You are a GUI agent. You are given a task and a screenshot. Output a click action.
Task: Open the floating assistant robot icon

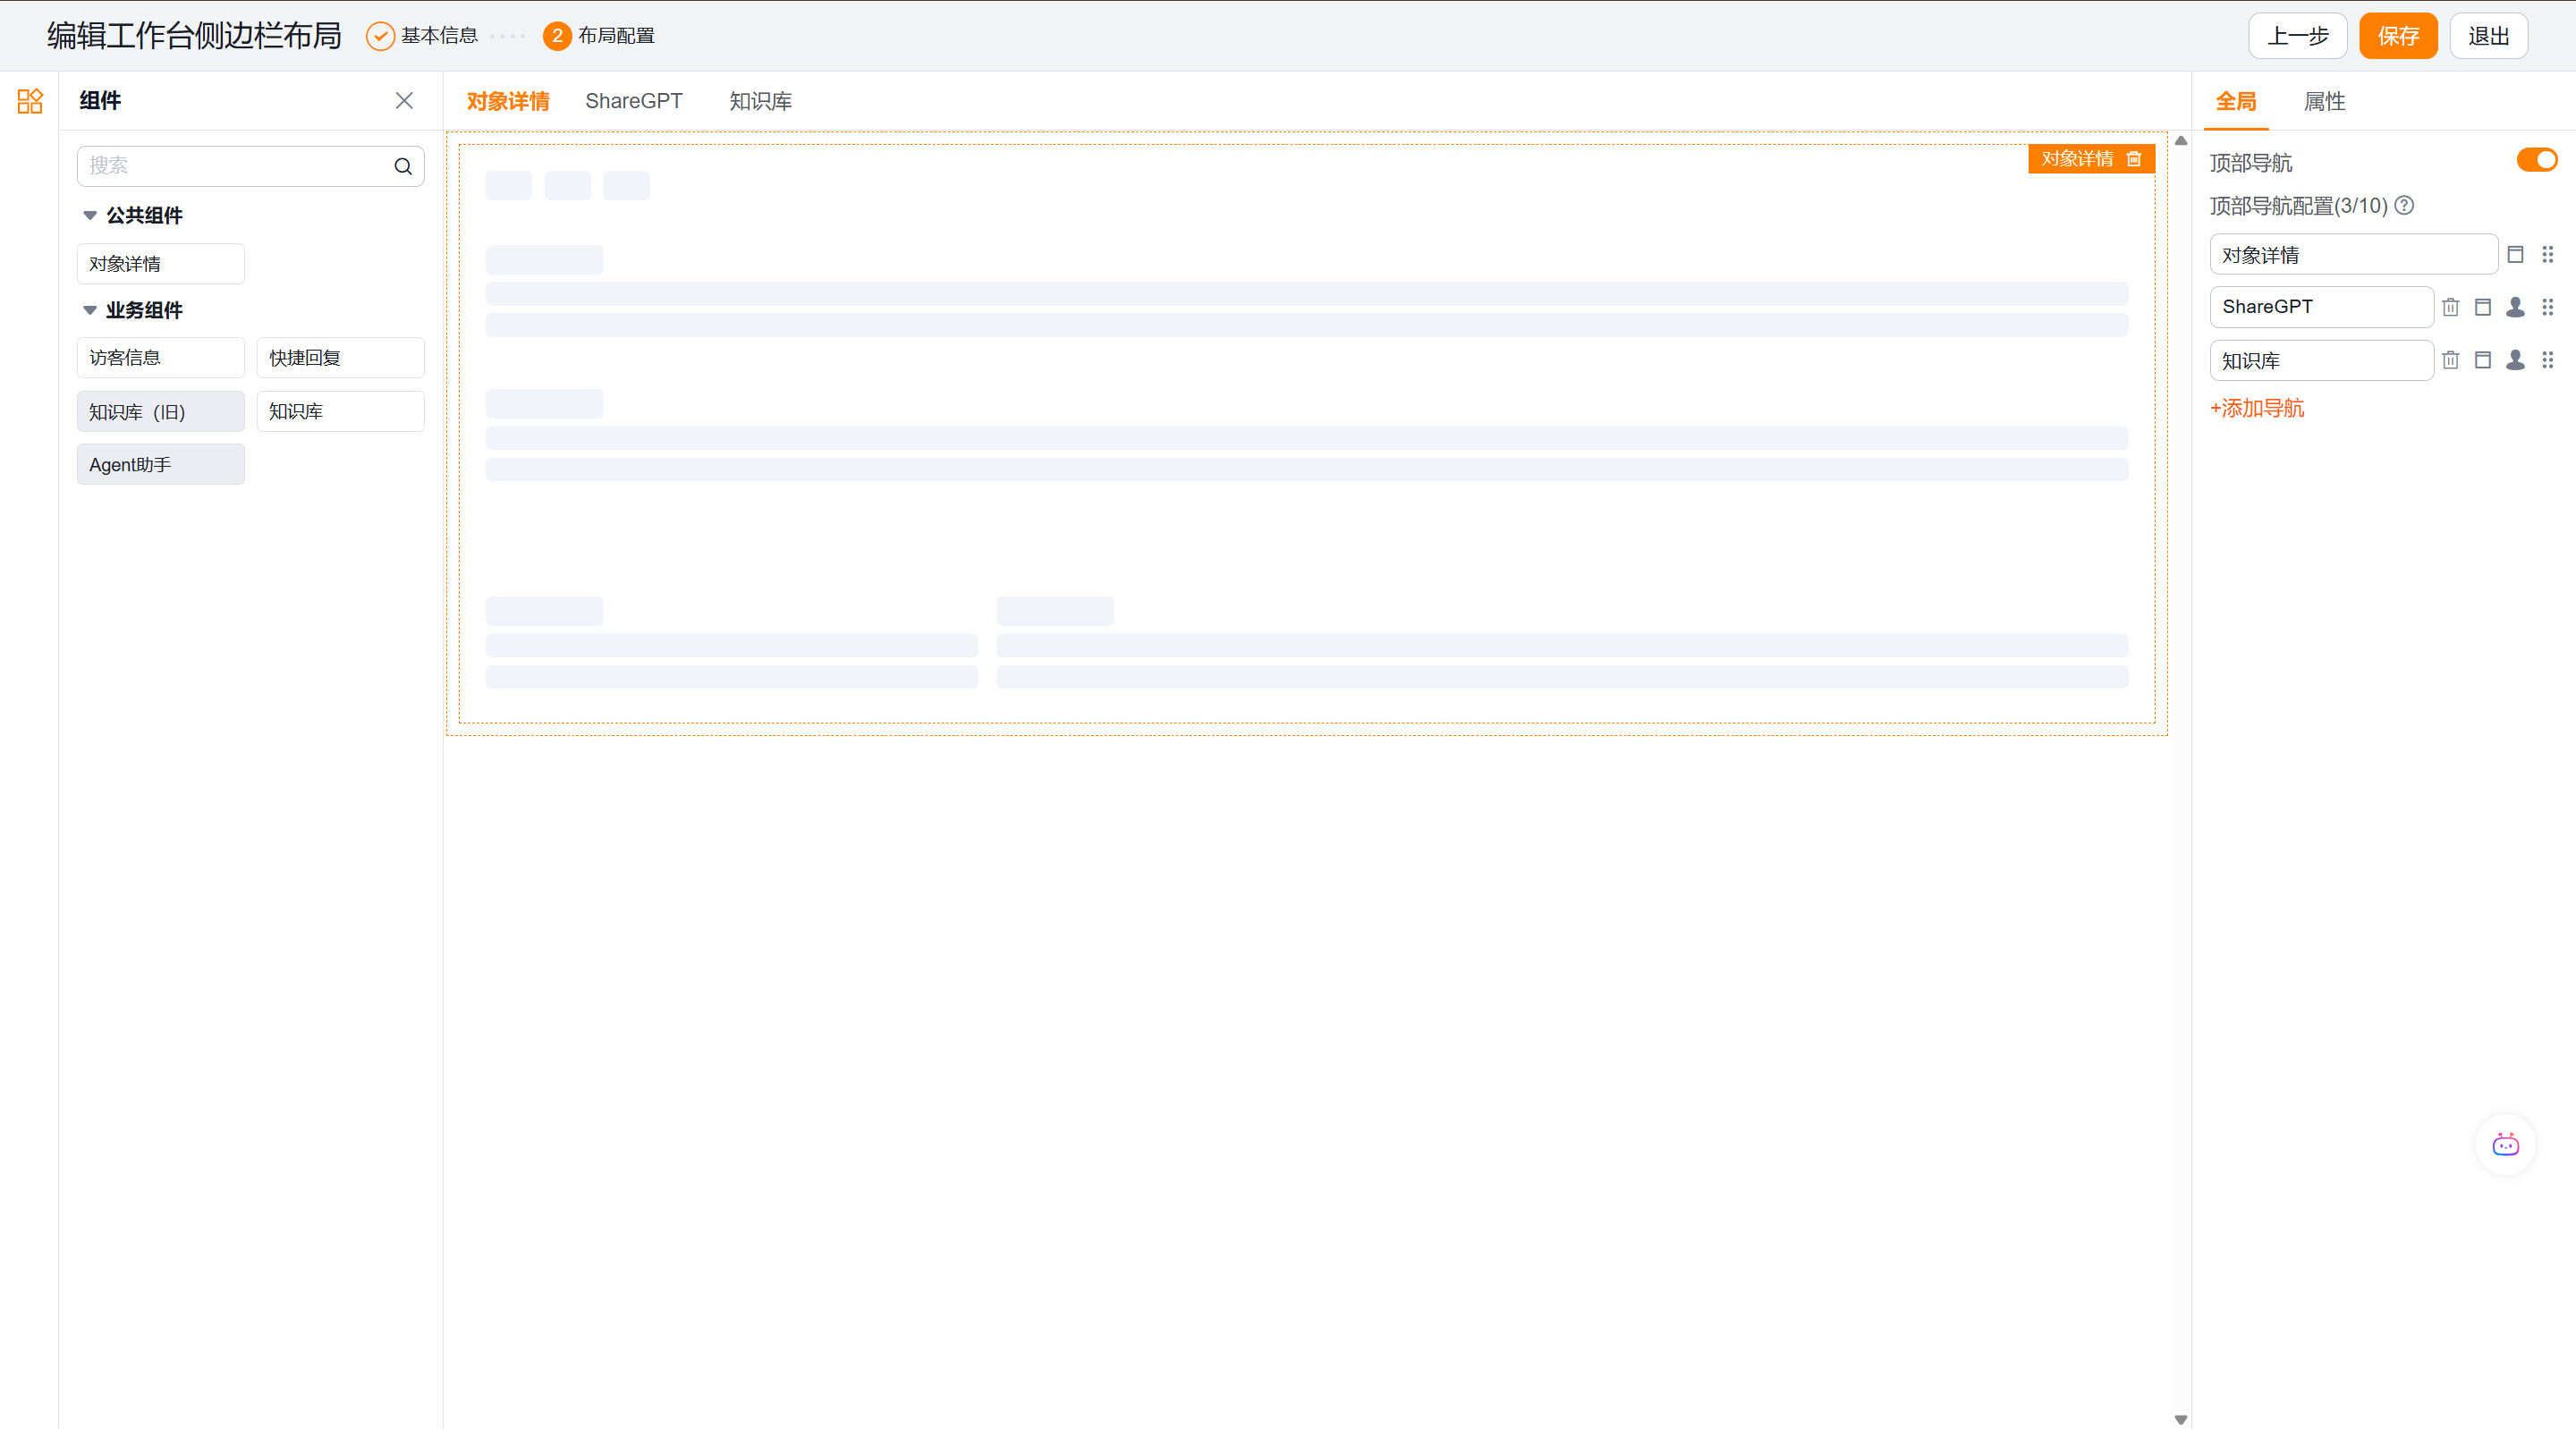coord(2505,1145)
